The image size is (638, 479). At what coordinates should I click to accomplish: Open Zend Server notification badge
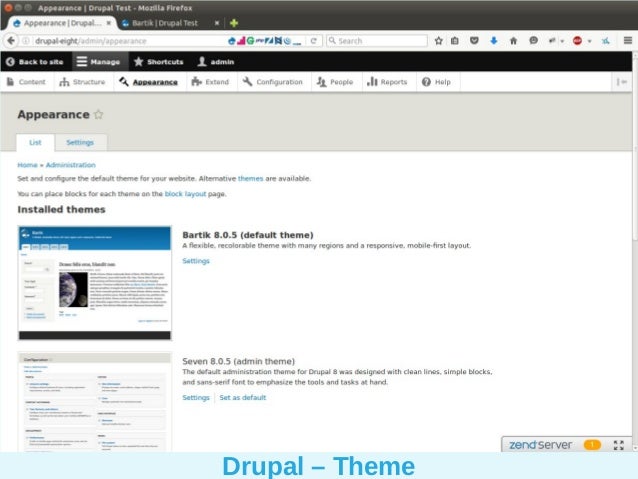point(592,445)
